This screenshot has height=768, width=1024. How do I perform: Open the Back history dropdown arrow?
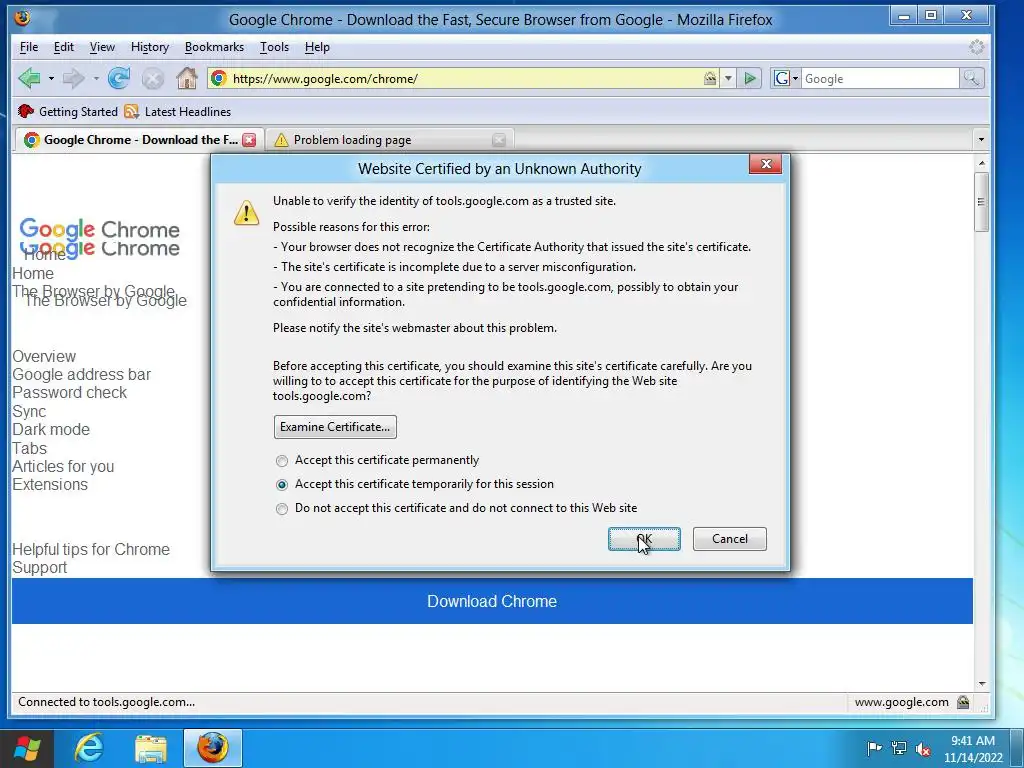click(51, 79)
